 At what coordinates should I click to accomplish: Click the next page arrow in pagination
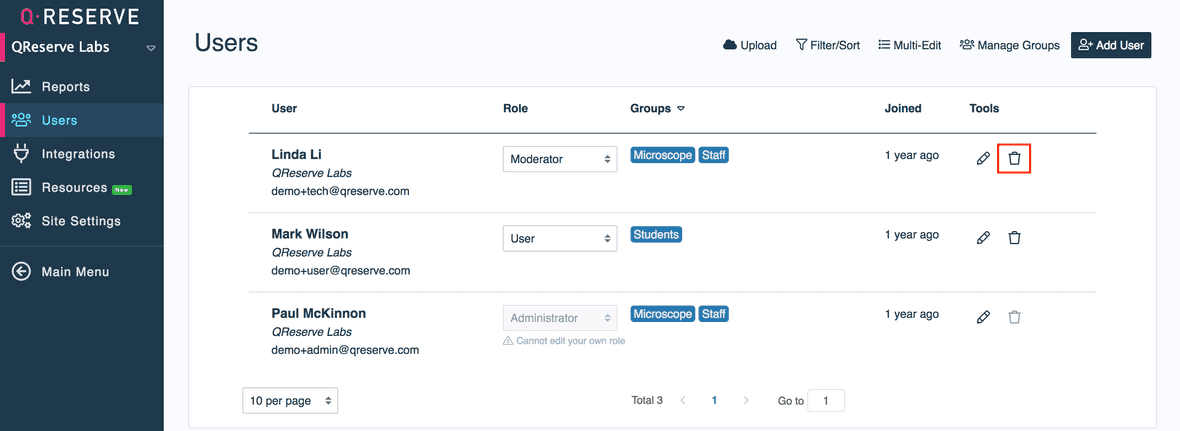pos(746,401)
